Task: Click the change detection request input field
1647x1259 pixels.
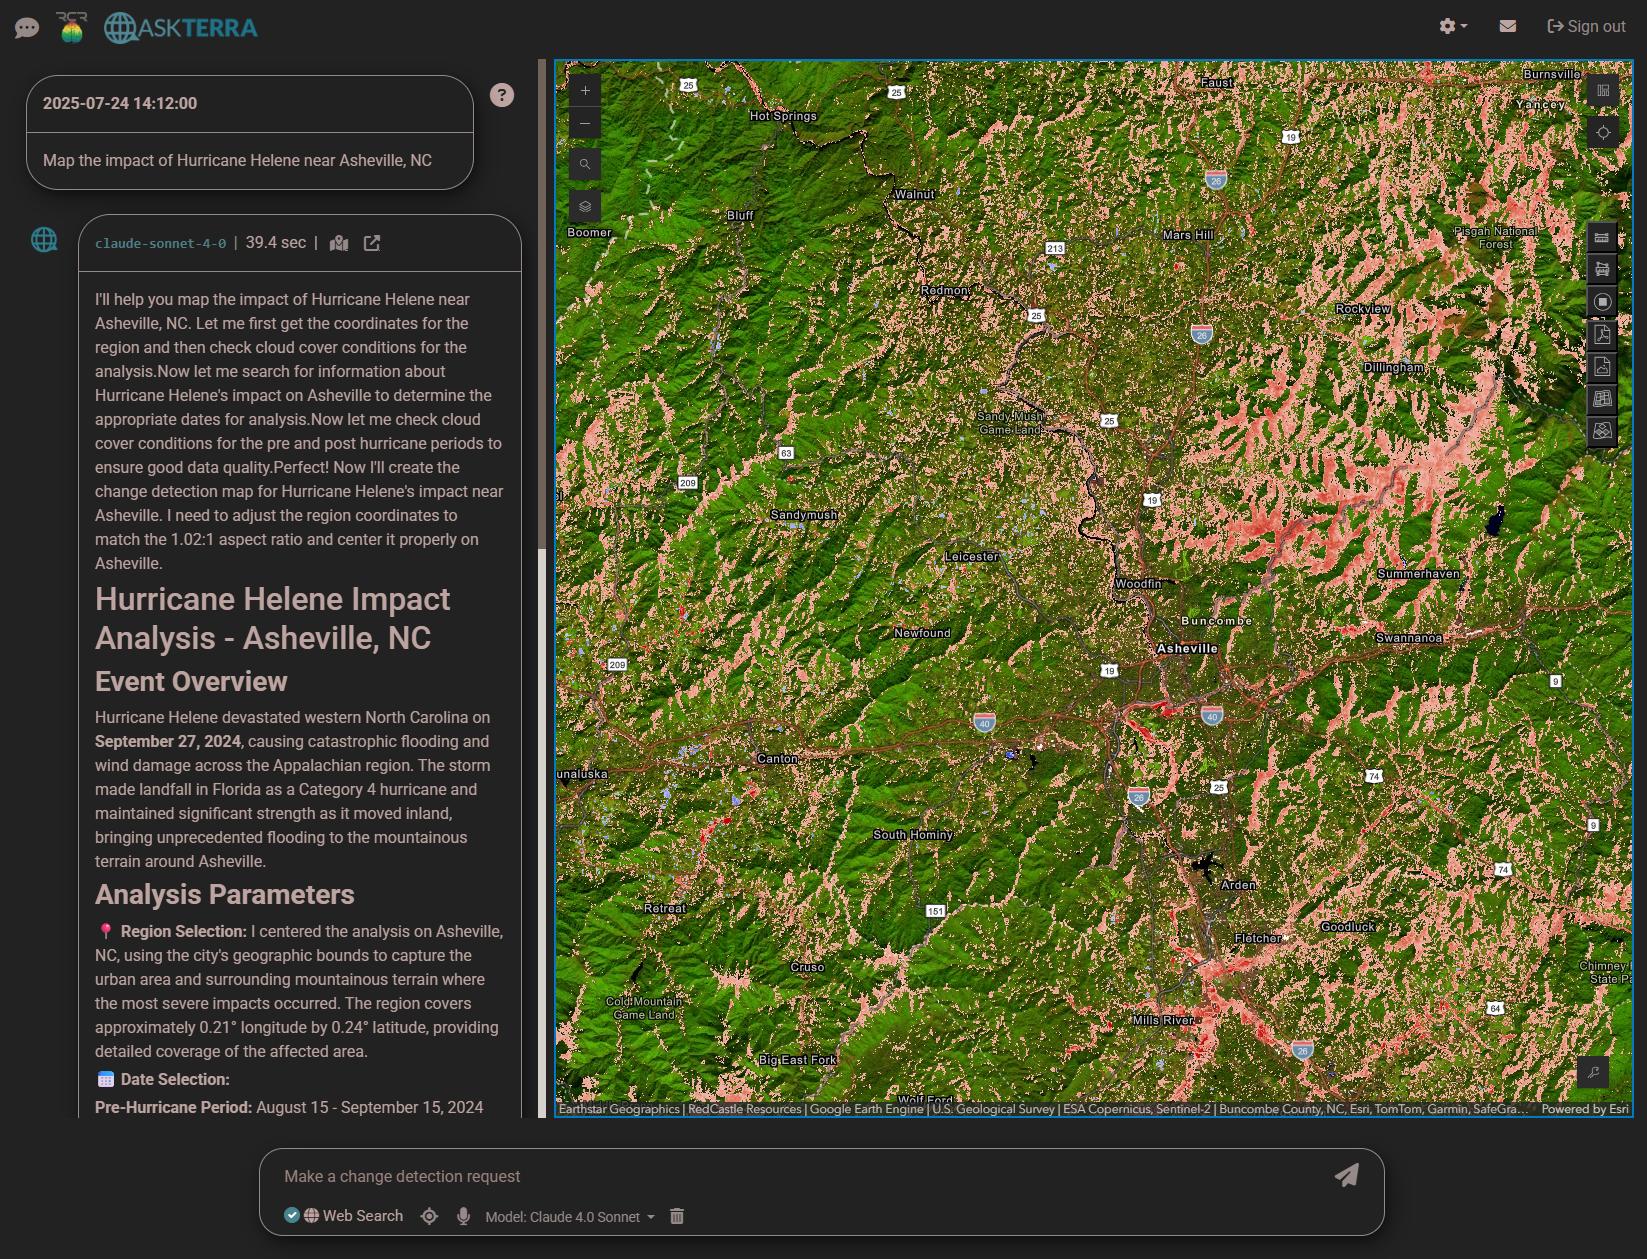Action: 700,1176
